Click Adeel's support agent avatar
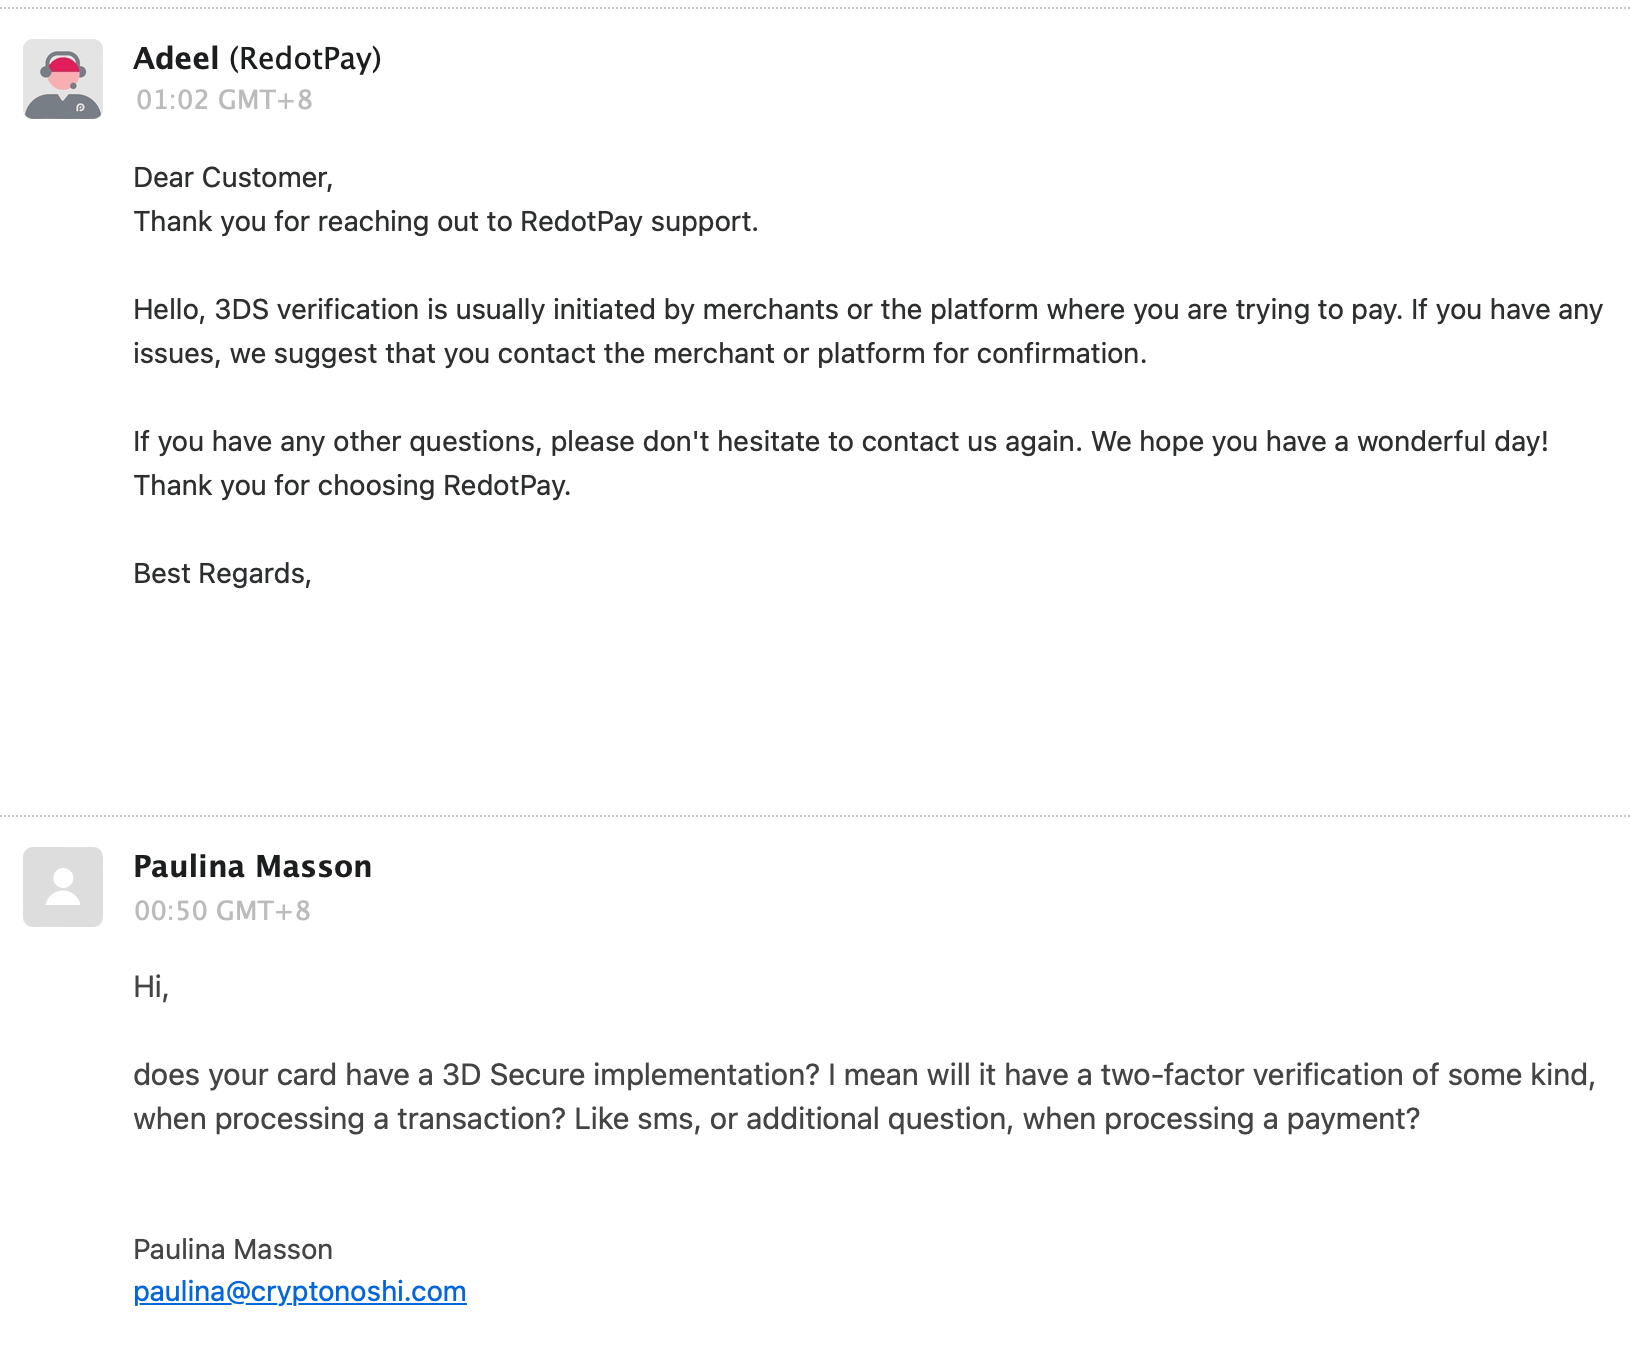1630x1372 pixels. click(63, 79)
